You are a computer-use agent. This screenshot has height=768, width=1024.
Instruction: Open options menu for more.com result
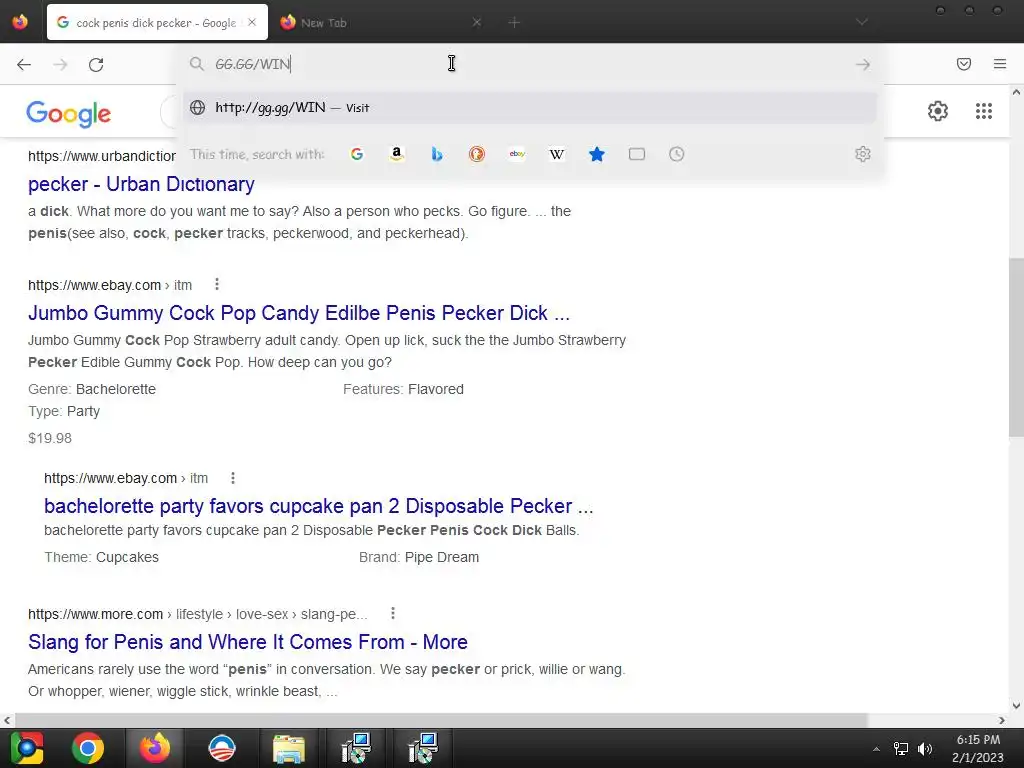392,613
